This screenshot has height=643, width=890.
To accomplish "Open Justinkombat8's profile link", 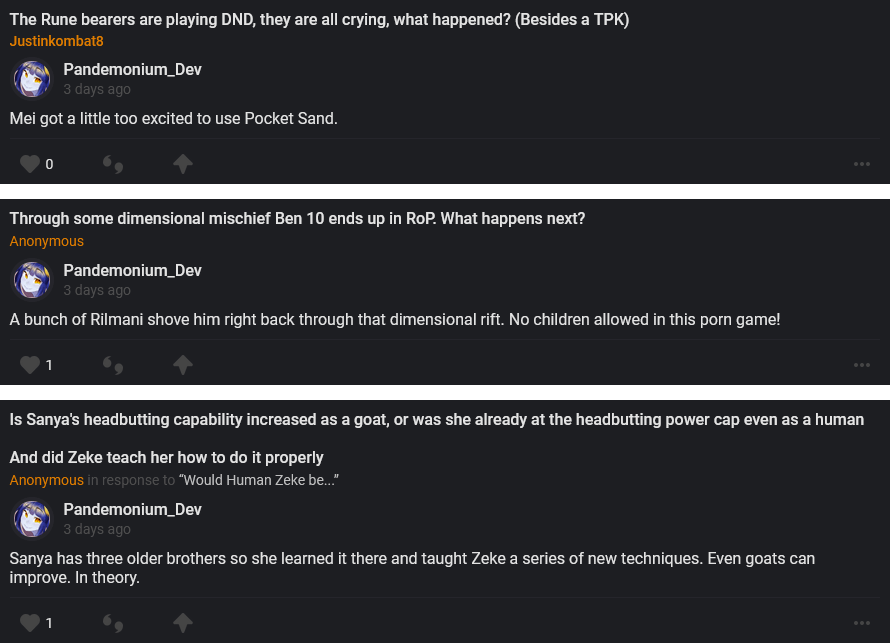I will tap(56, 41).
